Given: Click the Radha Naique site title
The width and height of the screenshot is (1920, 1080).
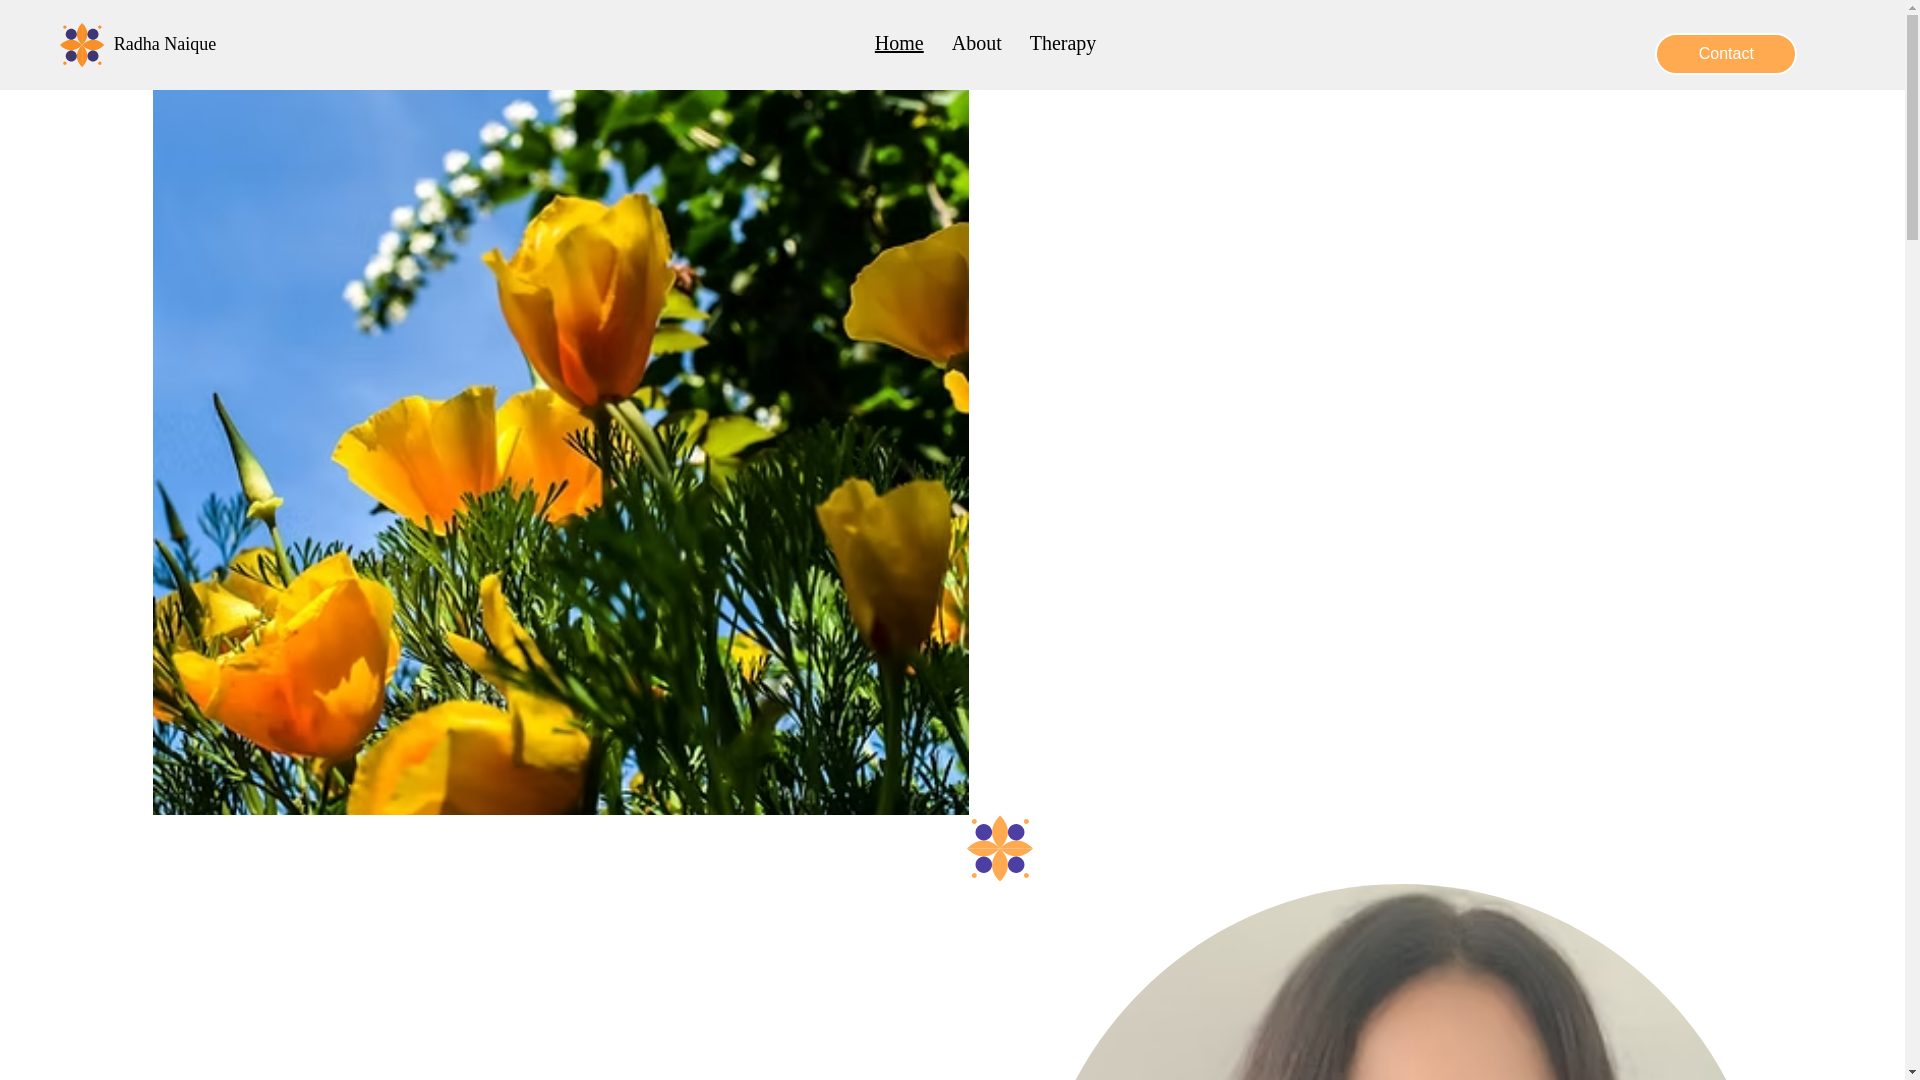Looking at the screenshot, I should [x=165, y=44].
